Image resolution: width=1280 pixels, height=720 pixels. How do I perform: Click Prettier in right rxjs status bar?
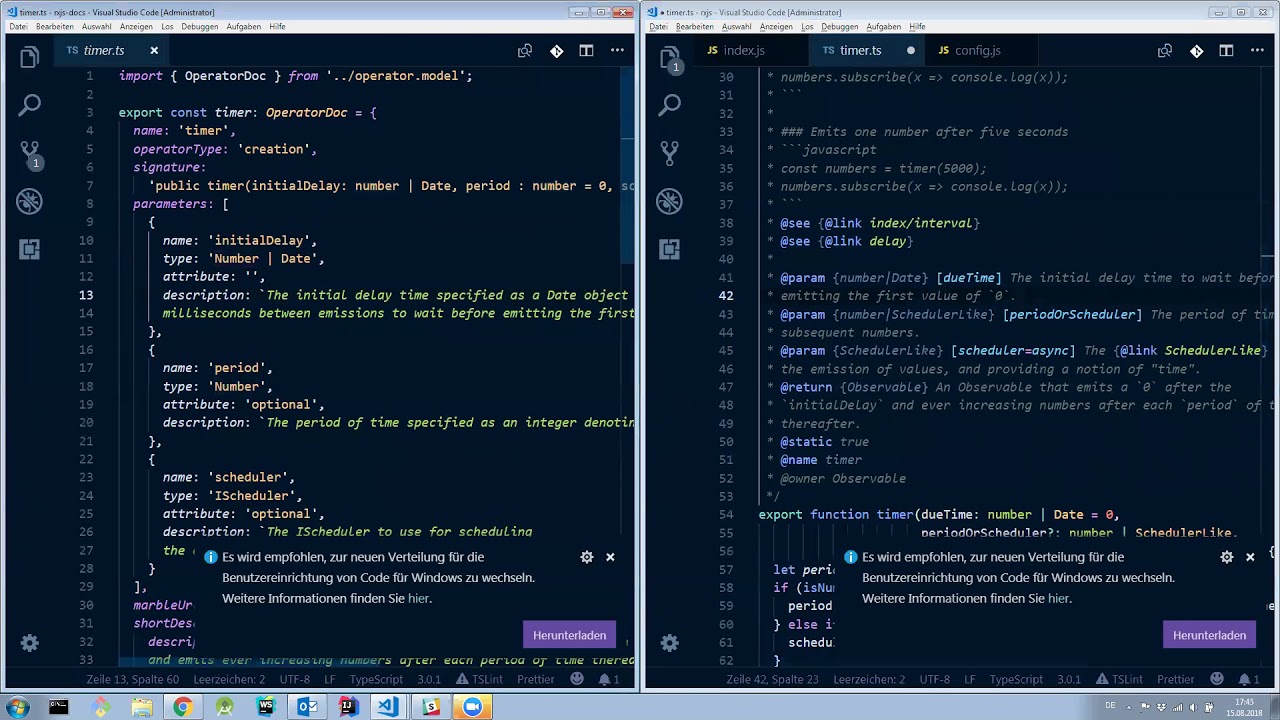(x=1176, y=679)
